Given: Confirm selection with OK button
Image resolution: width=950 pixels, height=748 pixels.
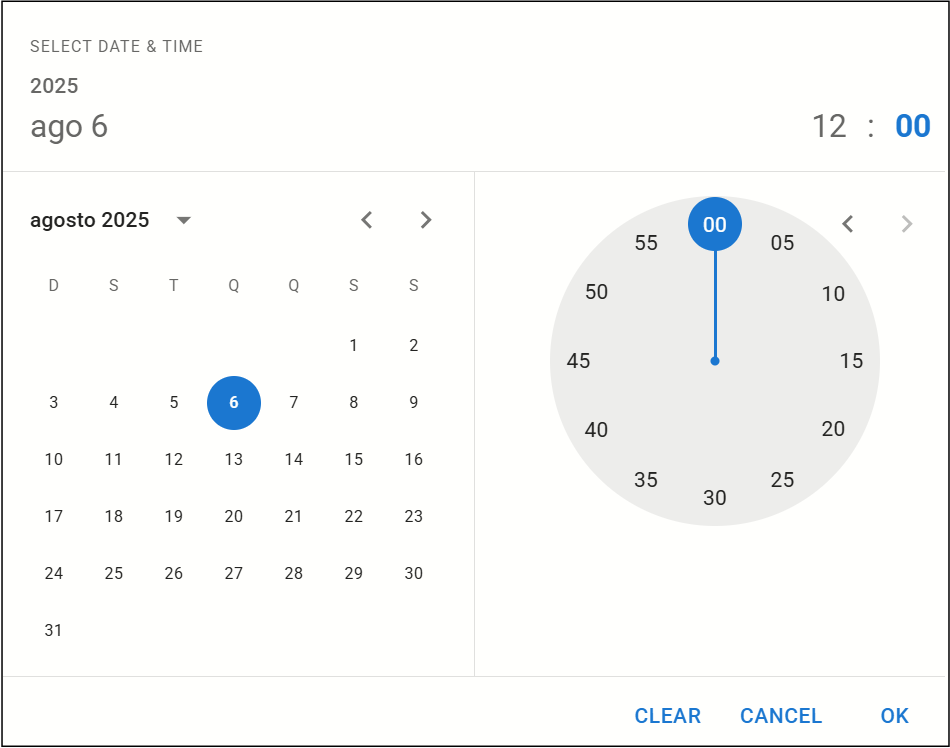Looking at the screenshot, I should point(894,716).
